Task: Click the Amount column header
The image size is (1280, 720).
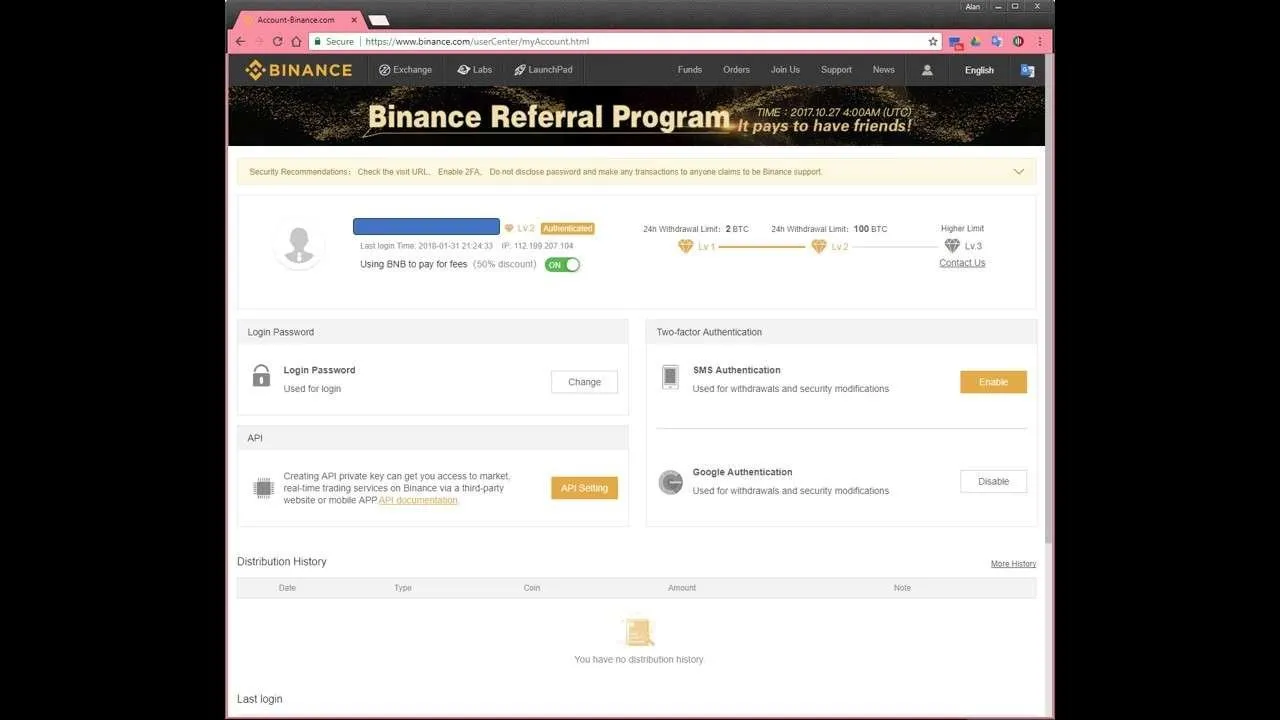Action: pyautogui.click(x=682, y=588)
